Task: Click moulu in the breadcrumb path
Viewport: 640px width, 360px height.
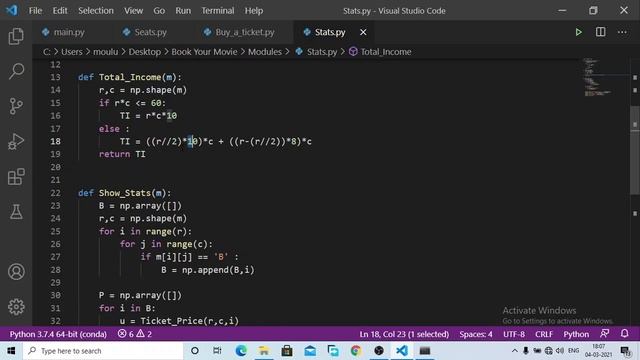Action: point(105,52)
